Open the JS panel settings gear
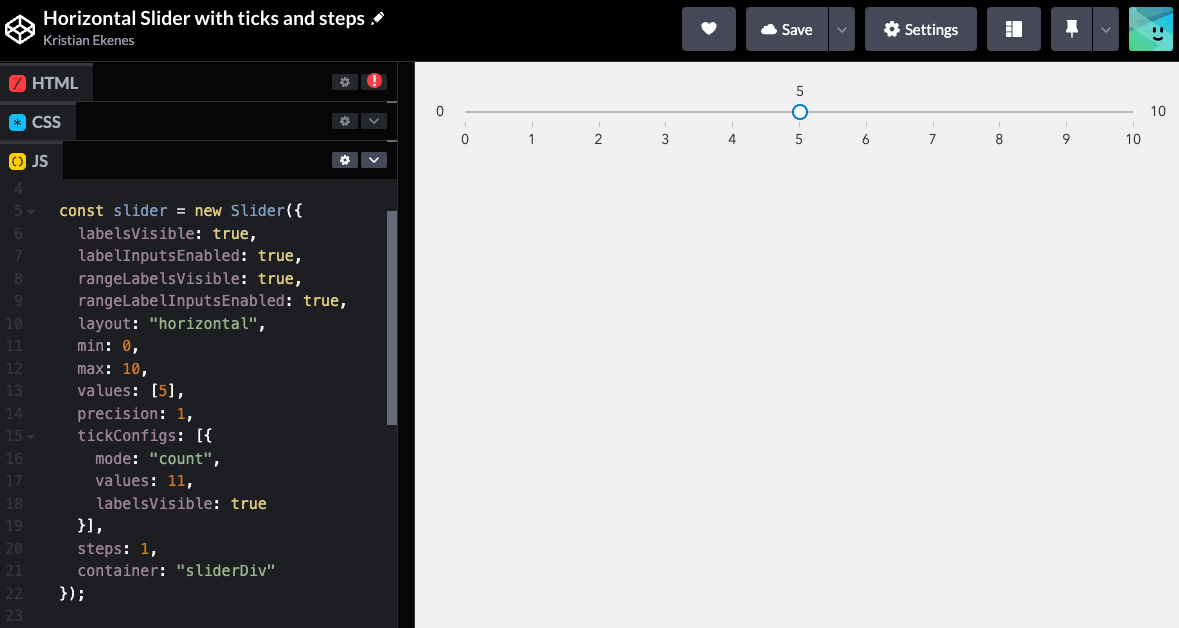The height and width of the screenshot is (628, 1179). (344, 160)
